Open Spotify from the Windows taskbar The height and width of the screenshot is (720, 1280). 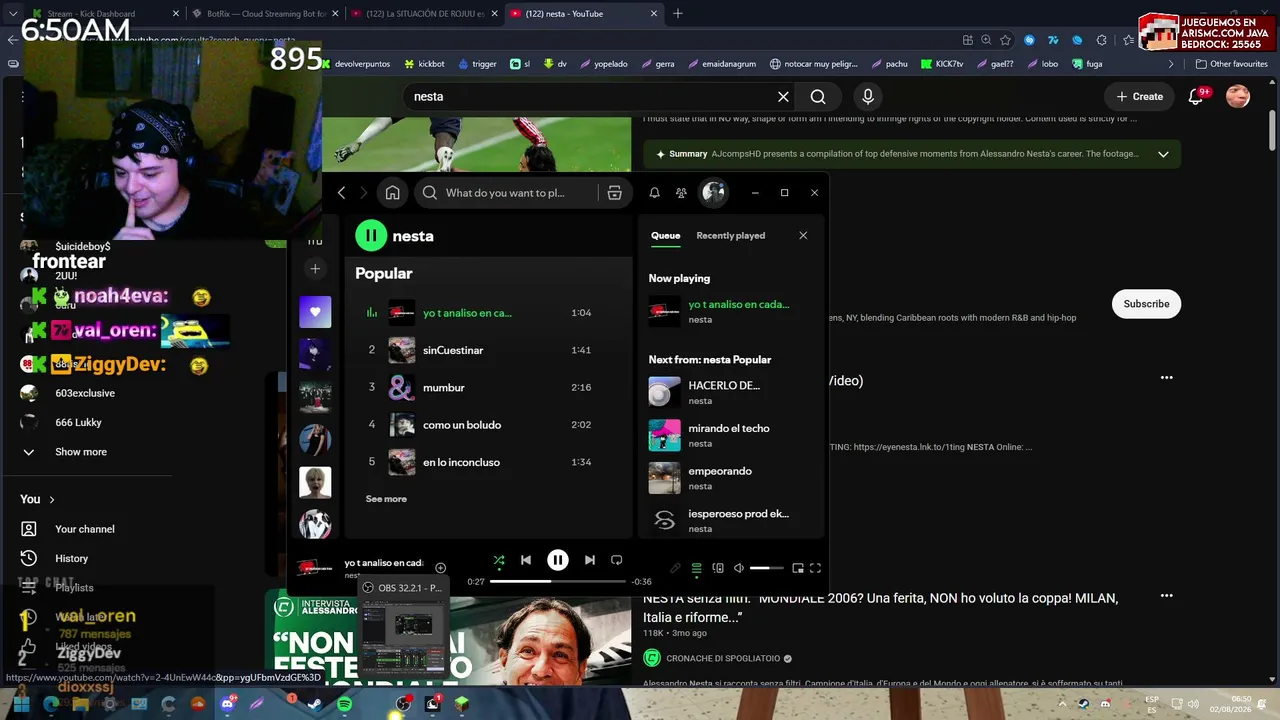click(344, 704)
